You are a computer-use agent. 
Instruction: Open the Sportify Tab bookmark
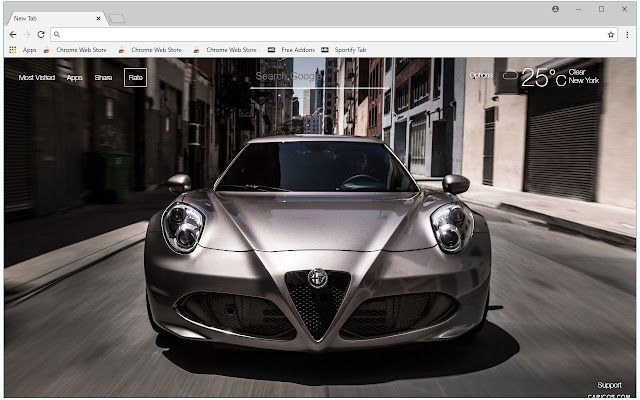(344, 50)
